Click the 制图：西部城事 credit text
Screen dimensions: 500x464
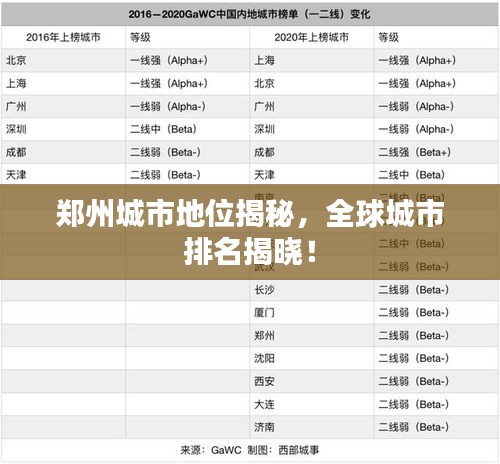[x=283, y=450]
